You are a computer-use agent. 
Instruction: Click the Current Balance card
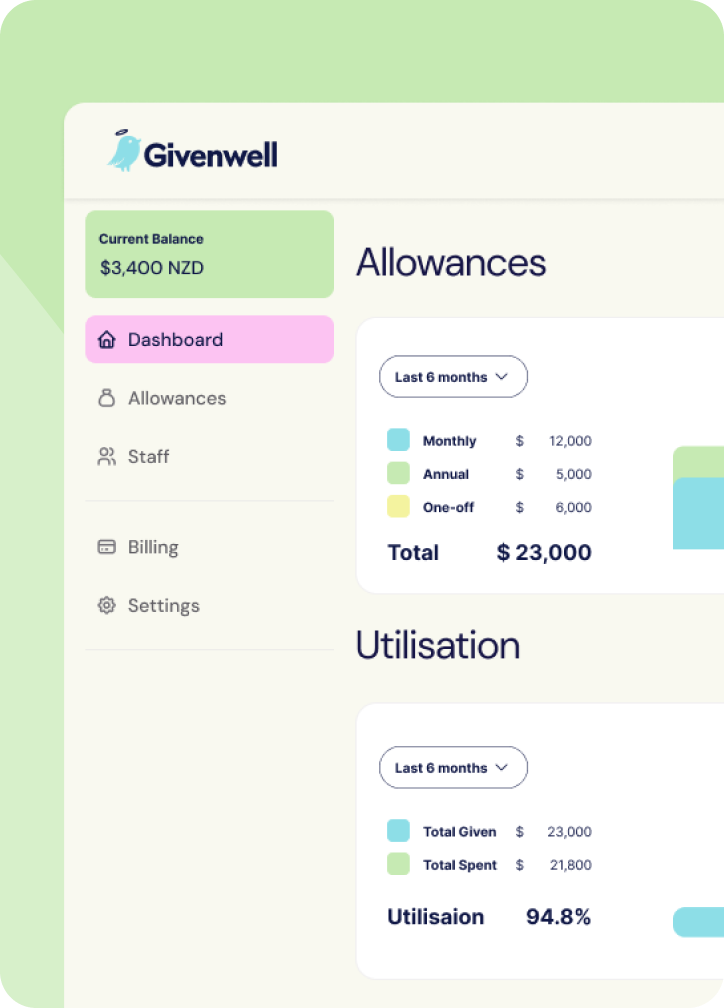tap(209, 254)
